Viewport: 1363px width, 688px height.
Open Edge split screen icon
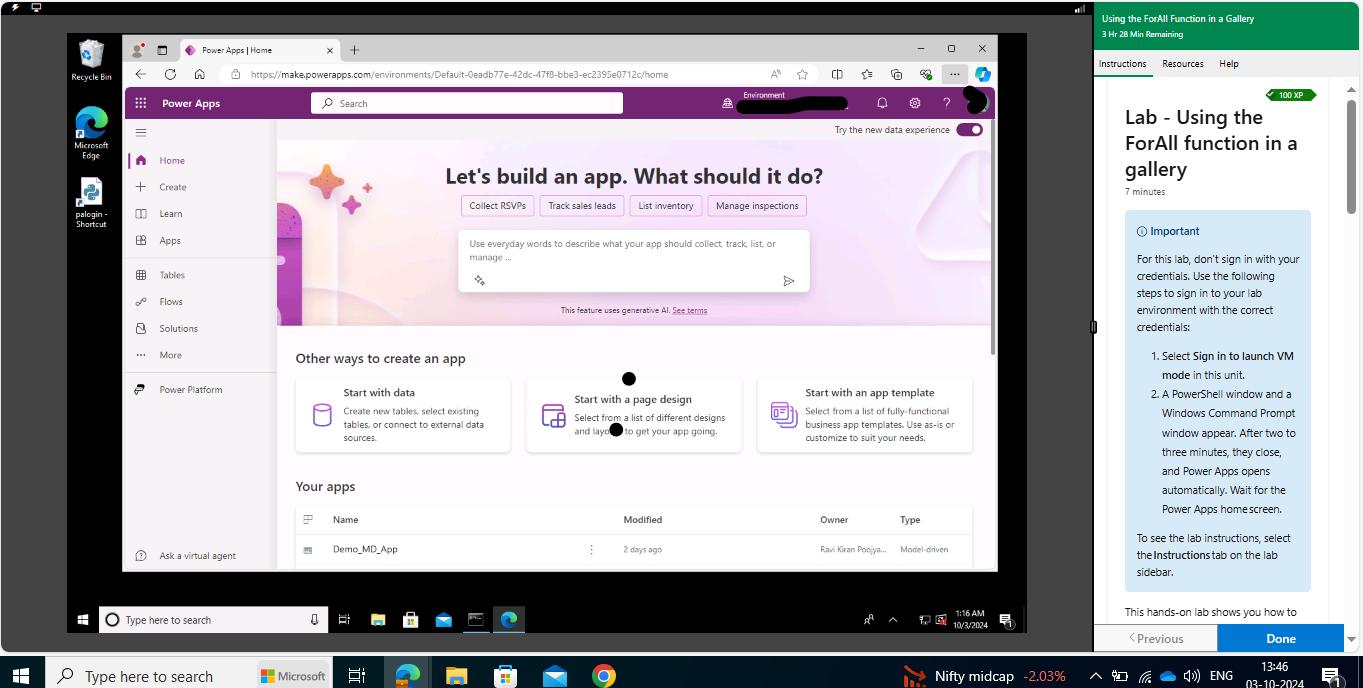(x=837, y=74)
